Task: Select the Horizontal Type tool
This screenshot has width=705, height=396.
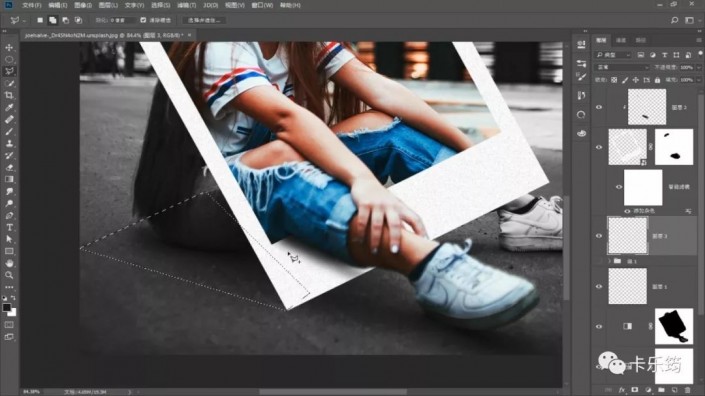Action: click(x=9, y=227)
